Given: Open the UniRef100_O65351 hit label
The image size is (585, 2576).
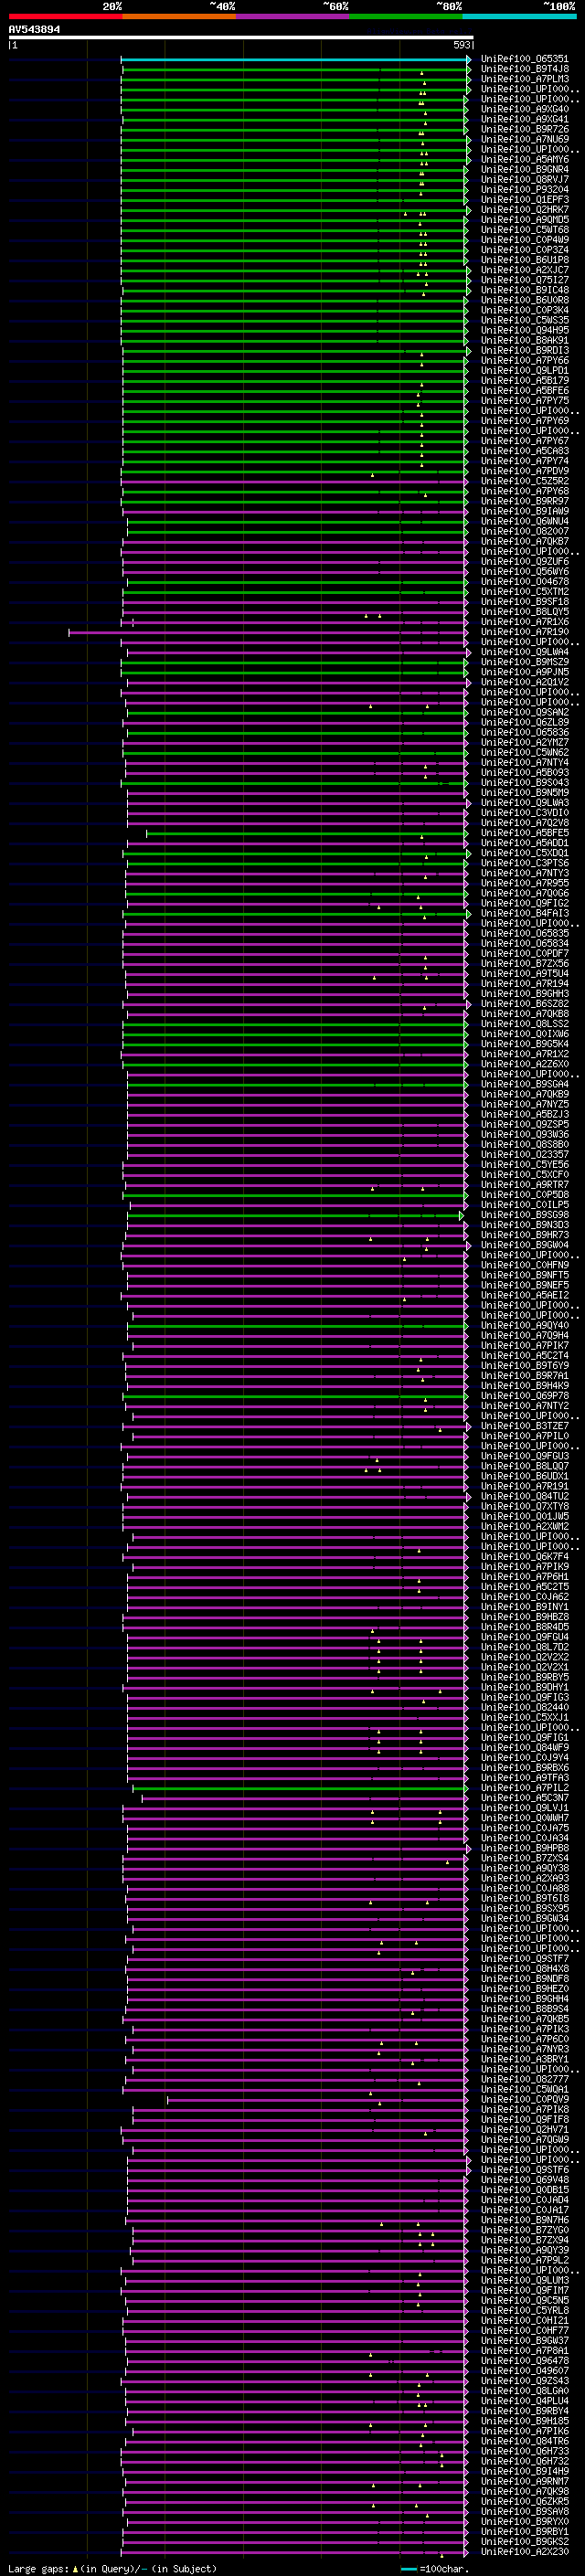Looking at the screenshot, I should tap(524, 59).
